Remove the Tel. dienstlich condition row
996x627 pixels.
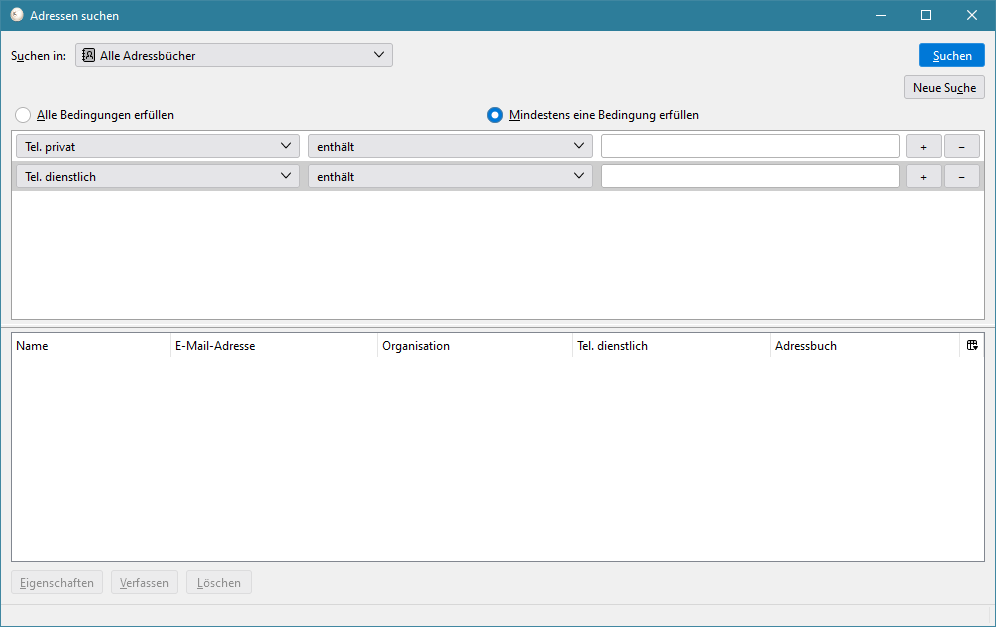pyautogui.click(x=961, y=177)
